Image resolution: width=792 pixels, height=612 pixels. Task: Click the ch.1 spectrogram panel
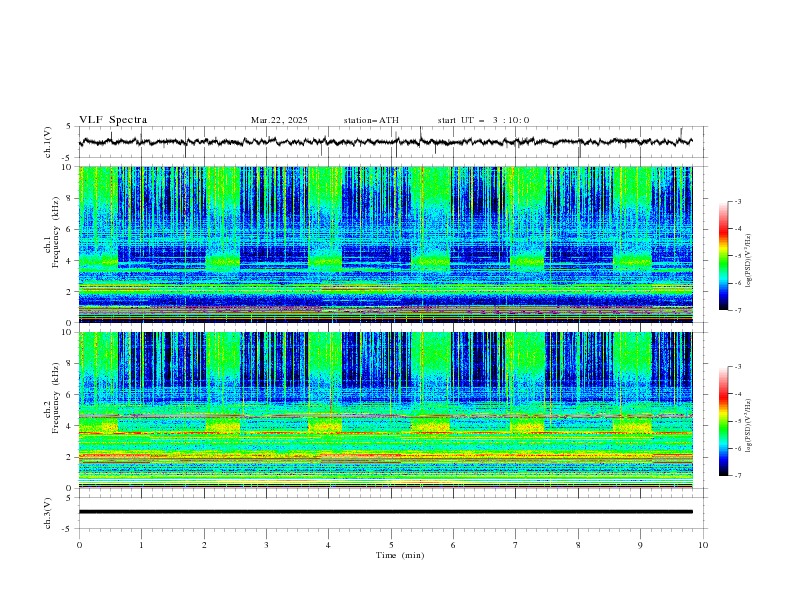coord(386,244)
